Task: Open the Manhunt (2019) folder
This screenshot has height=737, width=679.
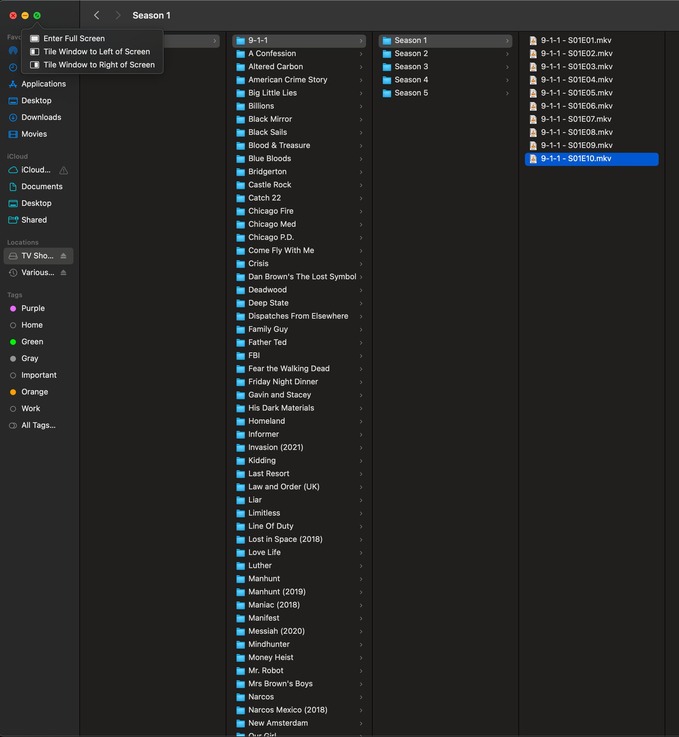Action: tap(299, 592)
